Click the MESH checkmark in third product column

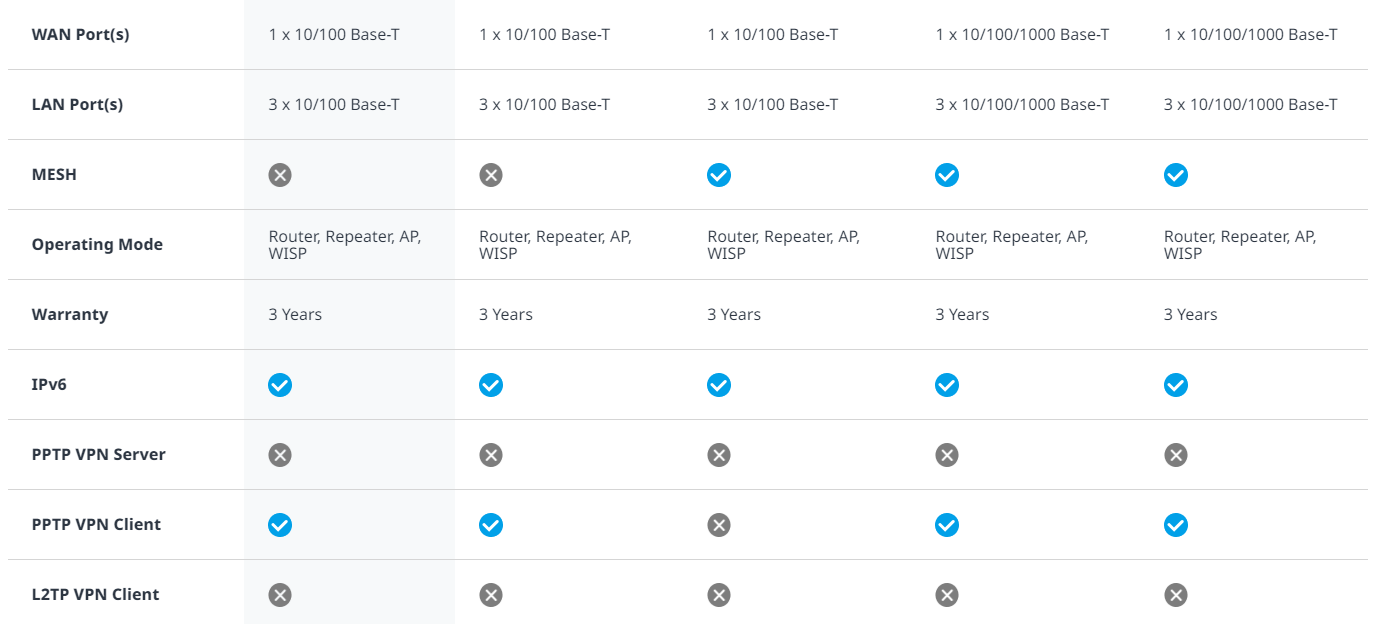[x=719, y=175]
